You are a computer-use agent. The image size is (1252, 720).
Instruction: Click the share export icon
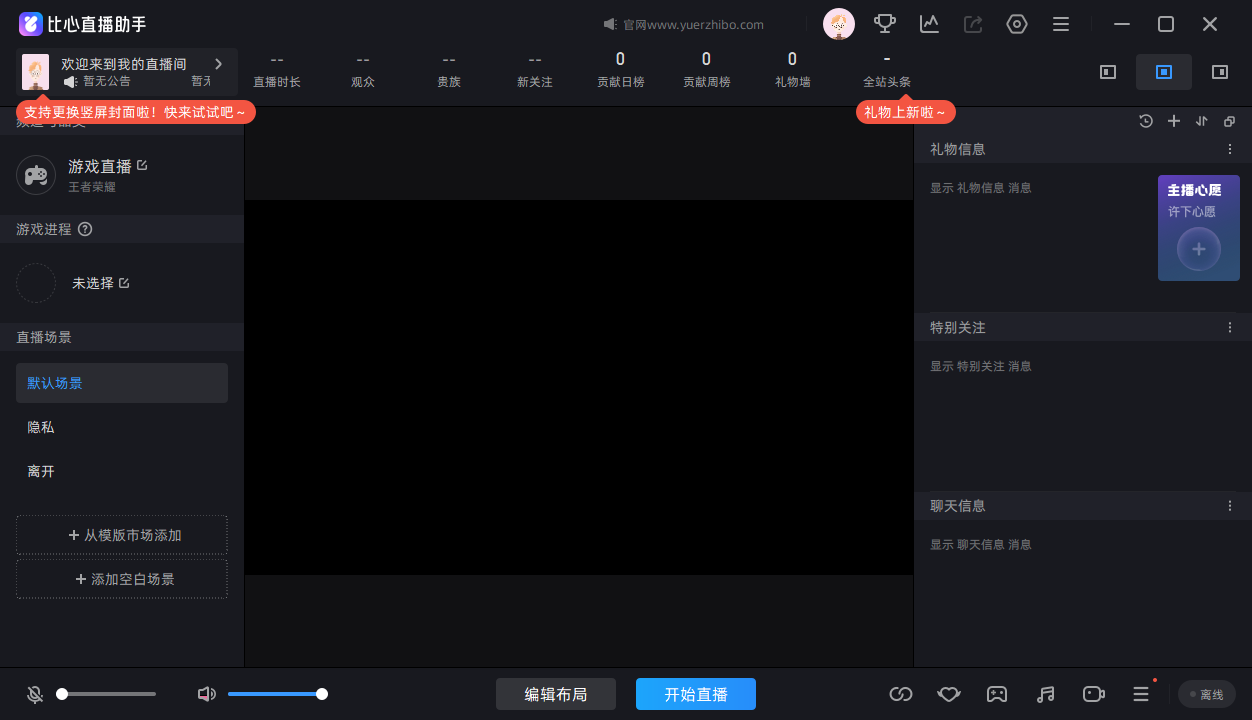click(973, 24)
